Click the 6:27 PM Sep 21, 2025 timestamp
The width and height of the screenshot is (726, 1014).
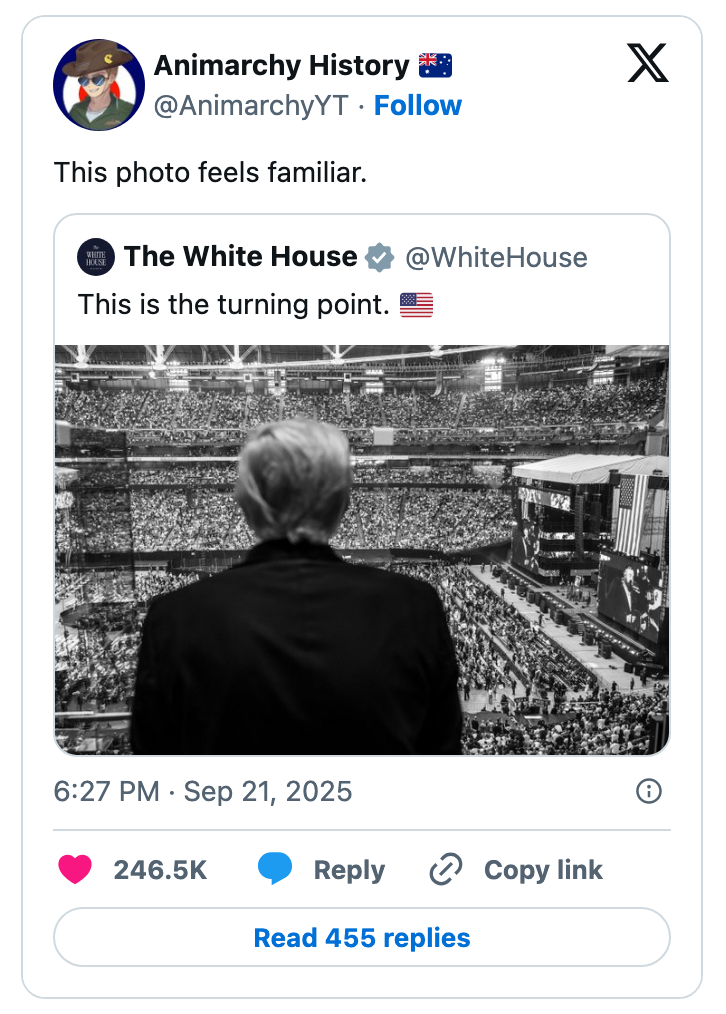pos(203,792)
